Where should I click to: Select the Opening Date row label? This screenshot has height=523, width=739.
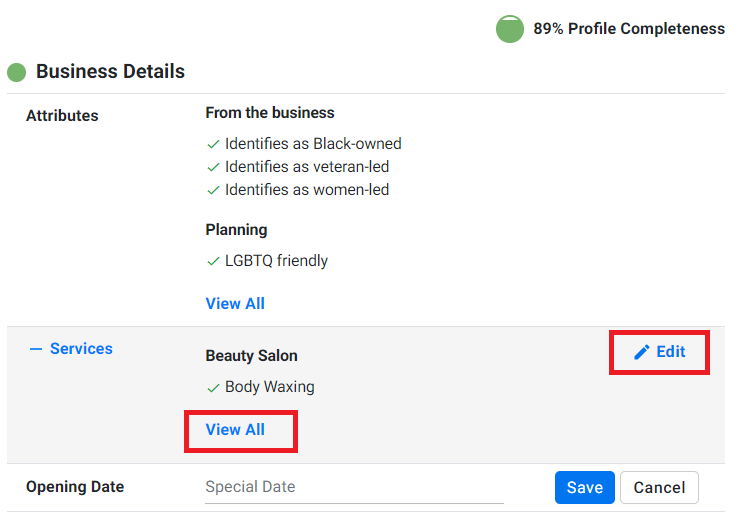point(75,487)
